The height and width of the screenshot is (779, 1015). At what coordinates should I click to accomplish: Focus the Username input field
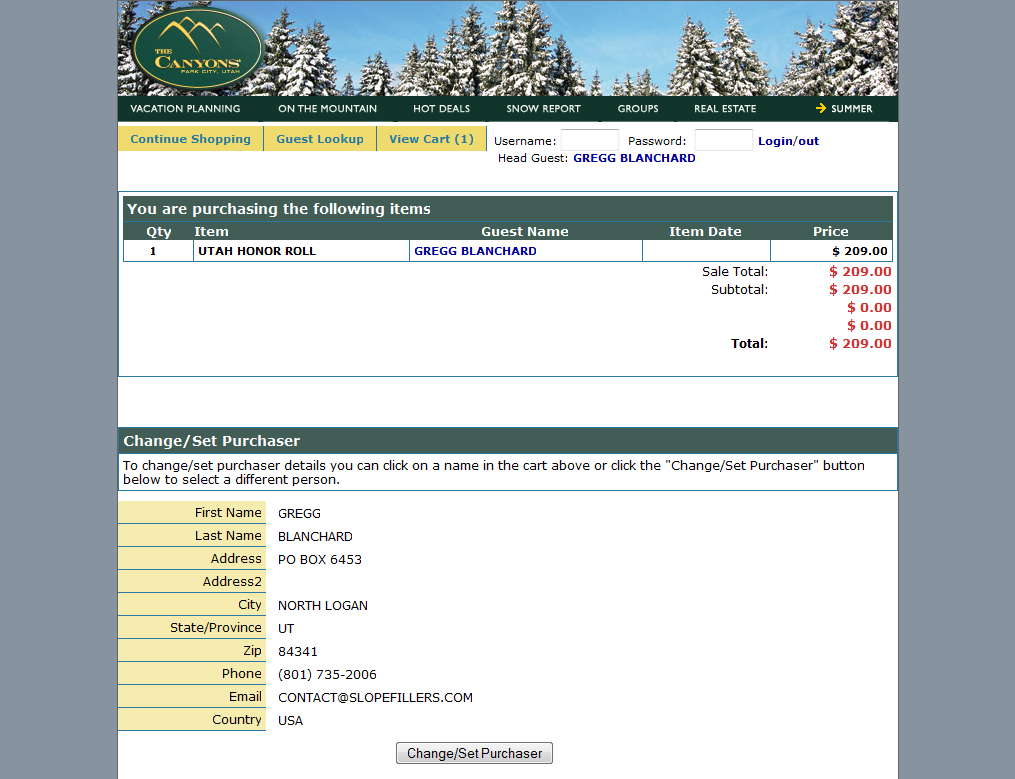click(x=589, y=141)
